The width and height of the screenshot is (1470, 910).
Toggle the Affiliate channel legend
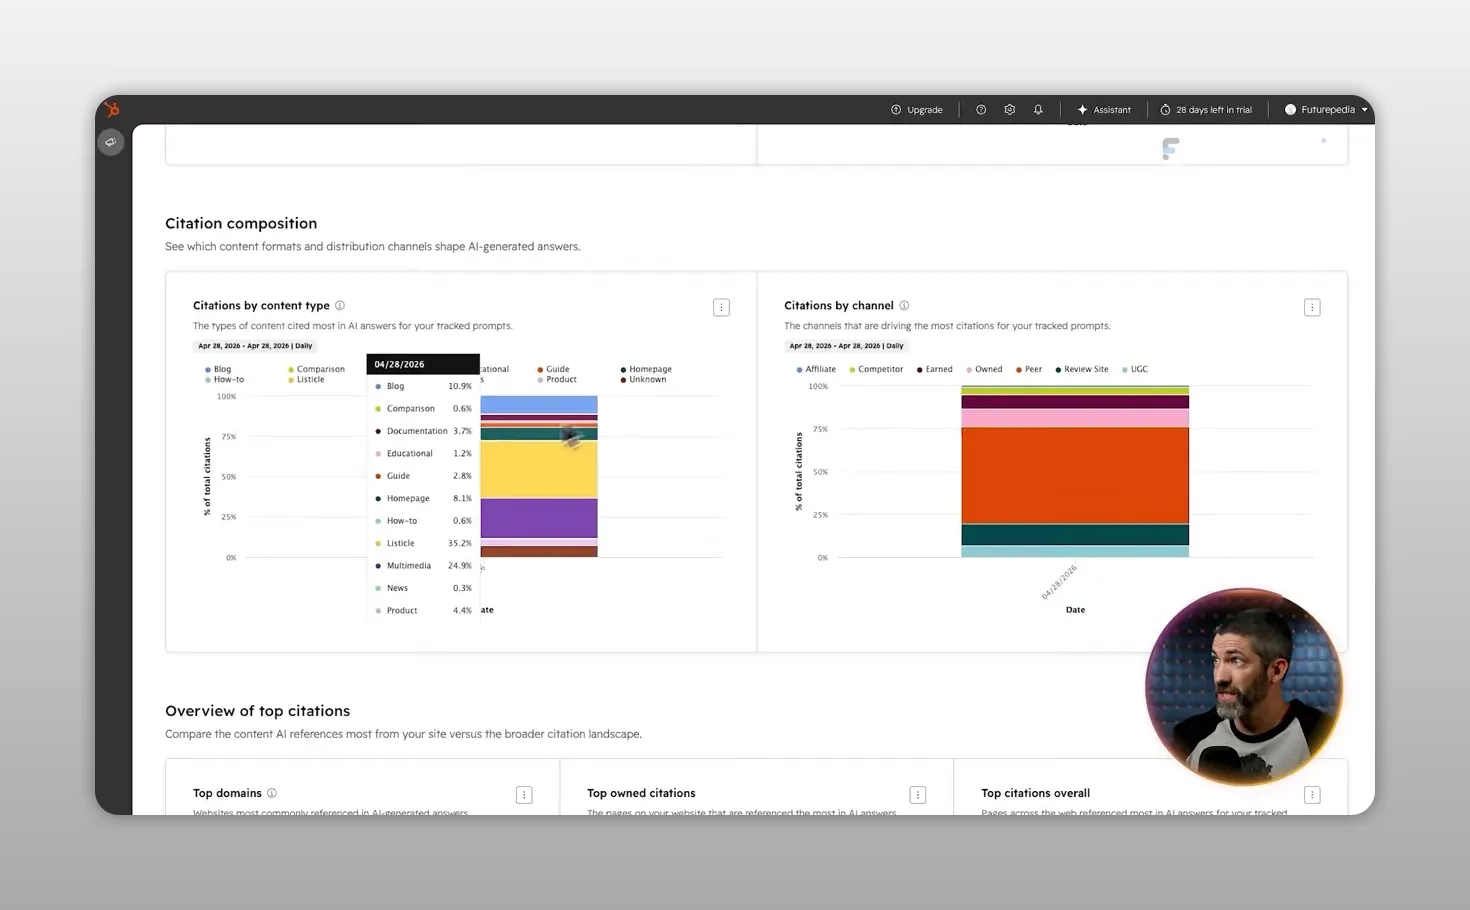(816, 369)
